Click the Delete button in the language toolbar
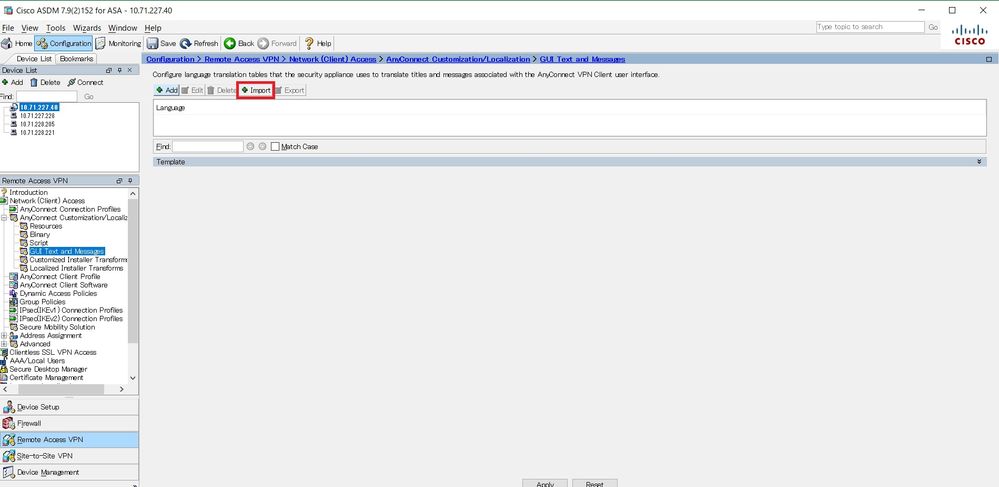This screenshot has height=487, width=999. (221, 91)
